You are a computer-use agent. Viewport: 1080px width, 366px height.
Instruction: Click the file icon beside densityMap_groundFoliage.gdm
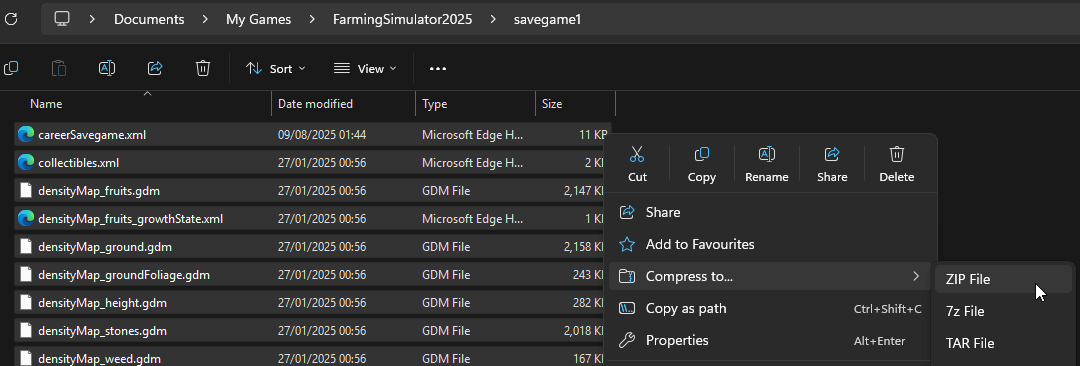[26, 275]
